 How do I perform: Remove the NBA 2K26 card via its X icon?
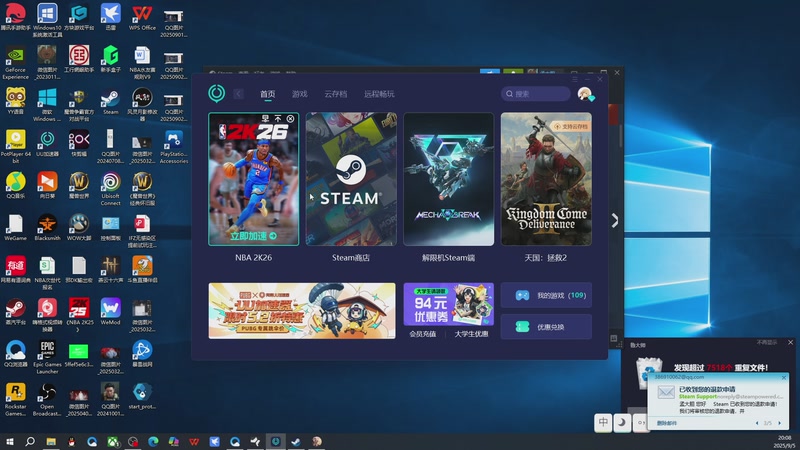[x=290, y=118]
